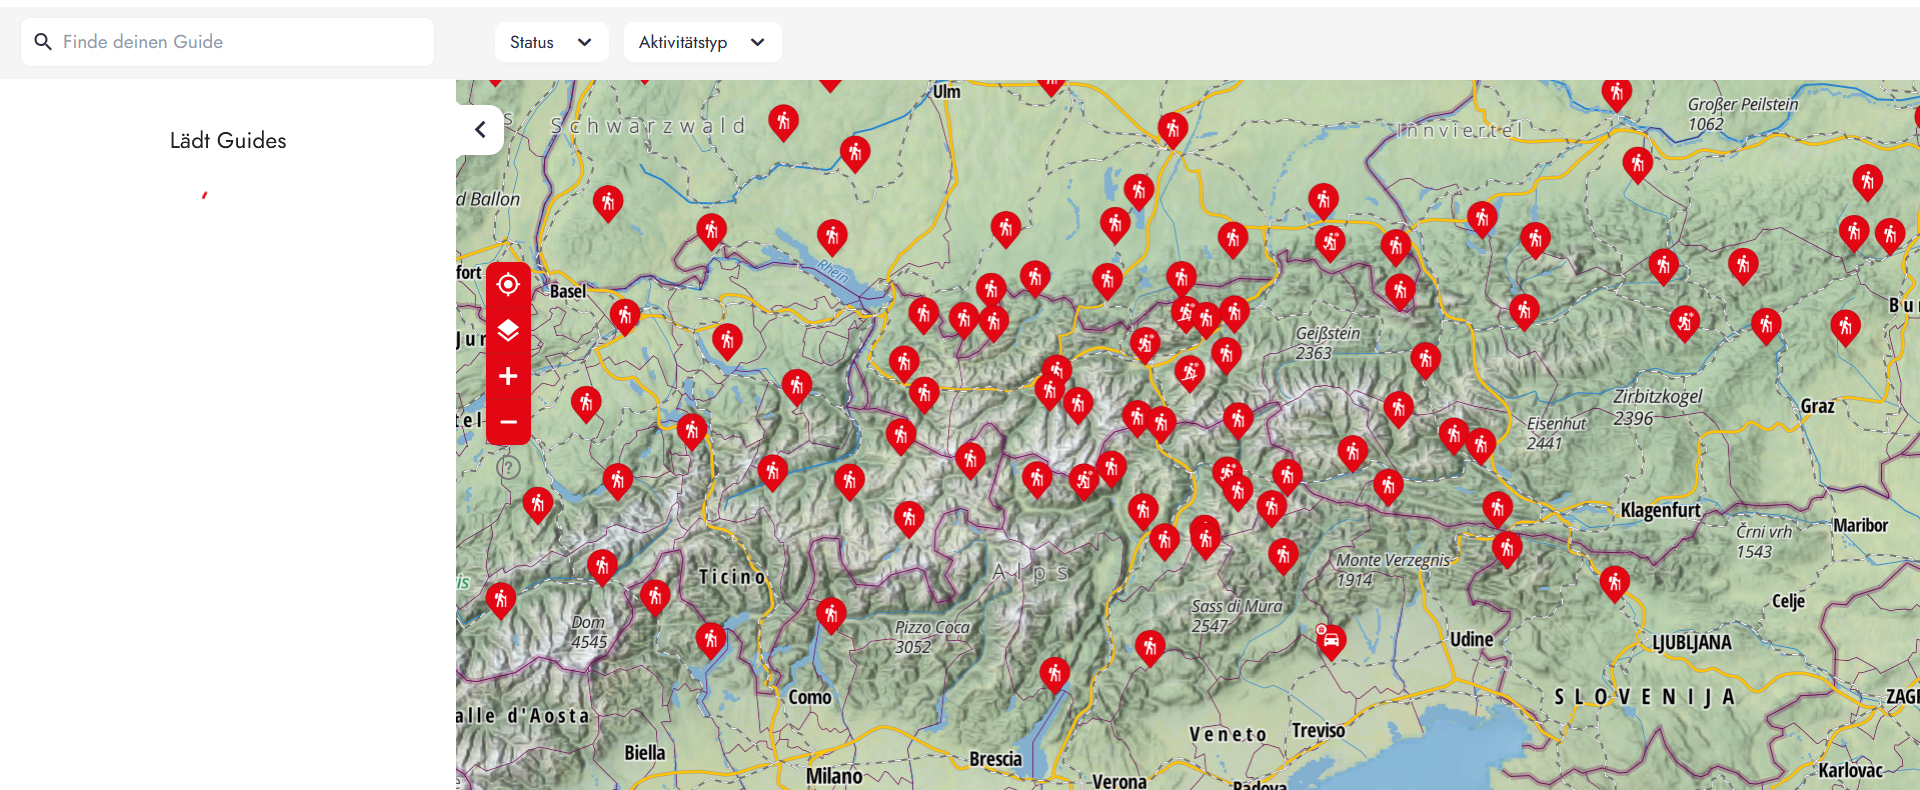Select the hiker marker left of Pizzo Coca
This screenshot has width=1920, height=790.
[831, 614]
